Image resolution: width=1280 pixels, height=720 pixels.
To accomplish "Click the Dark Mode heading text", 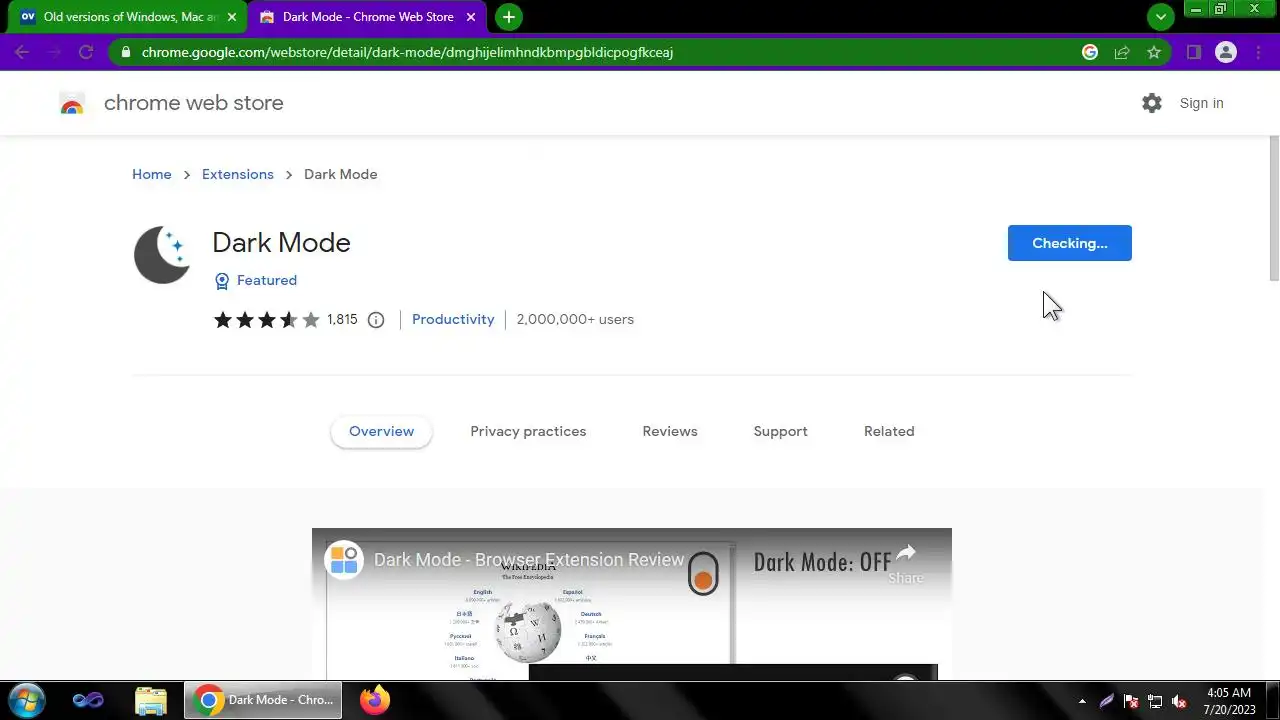I will point(281,243).
